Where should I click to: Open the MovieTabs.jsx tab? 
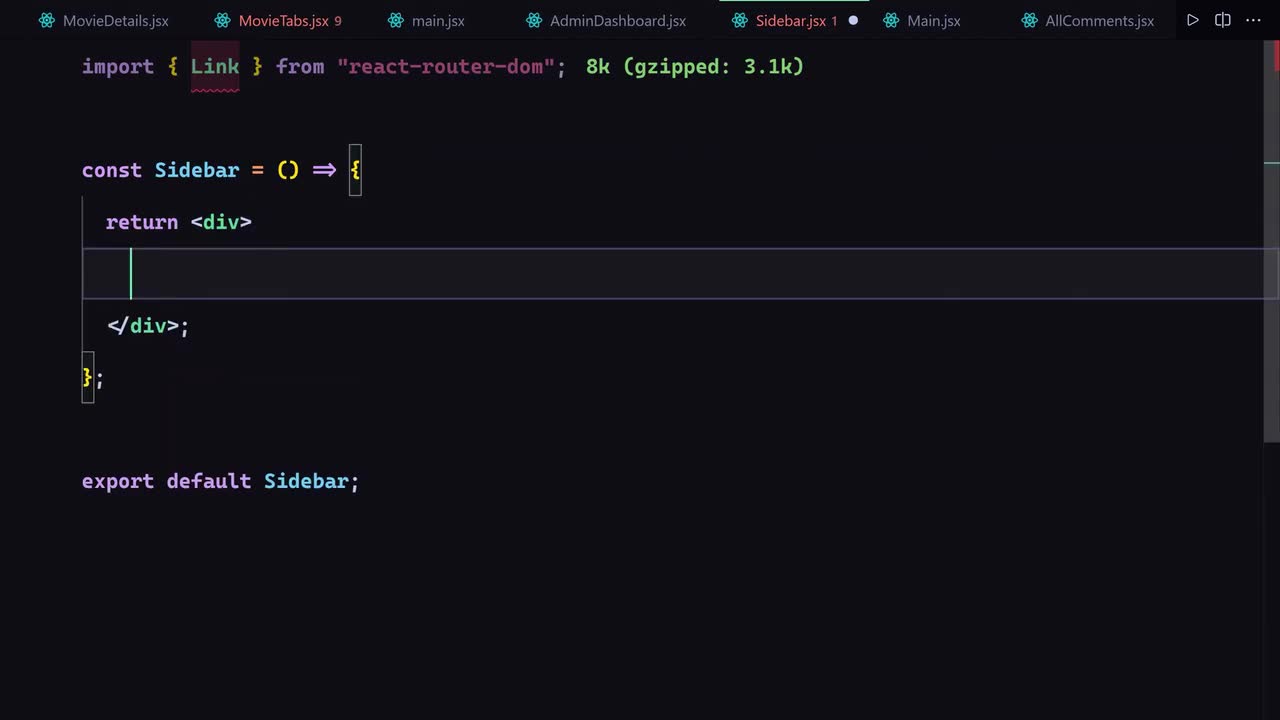(279, 20)
